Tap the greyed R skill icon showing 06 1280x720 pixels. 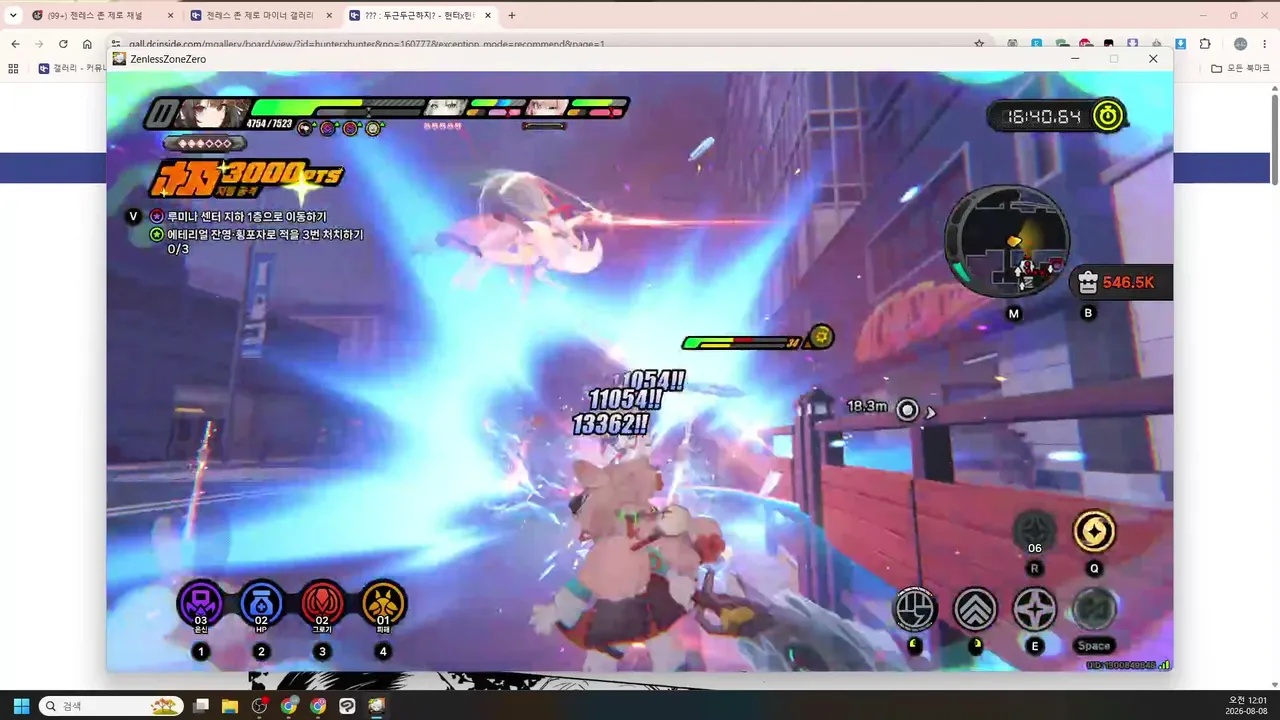click(1035, 532)
